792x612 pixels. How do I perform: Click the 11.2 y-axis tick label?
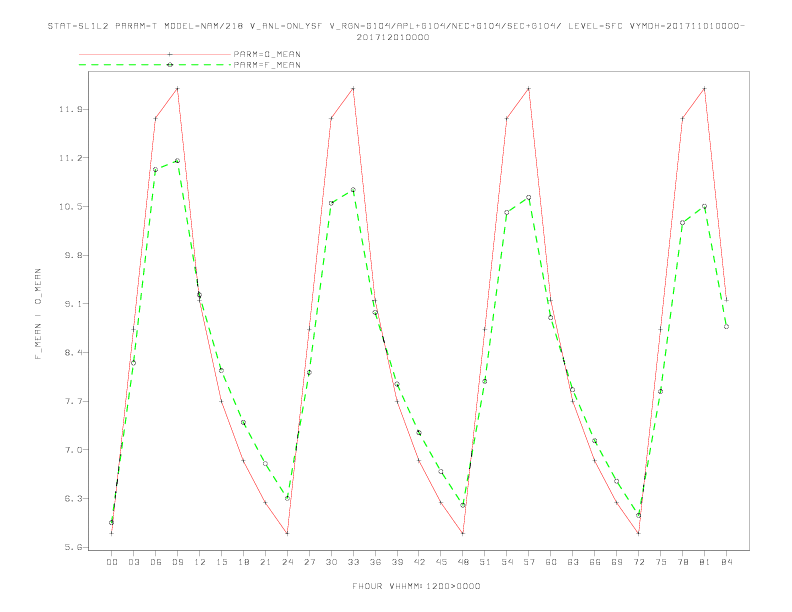pos(71,158)
